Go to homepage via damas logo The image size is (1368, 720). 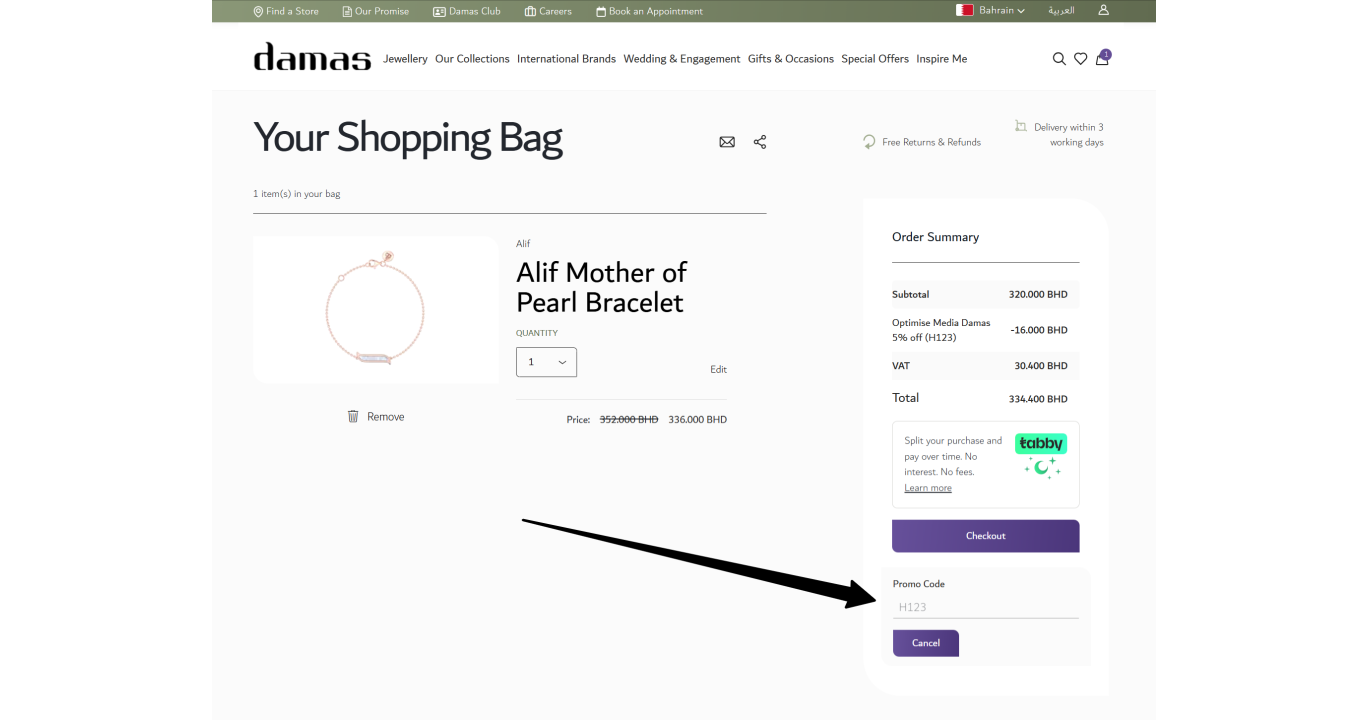(312, 57)
